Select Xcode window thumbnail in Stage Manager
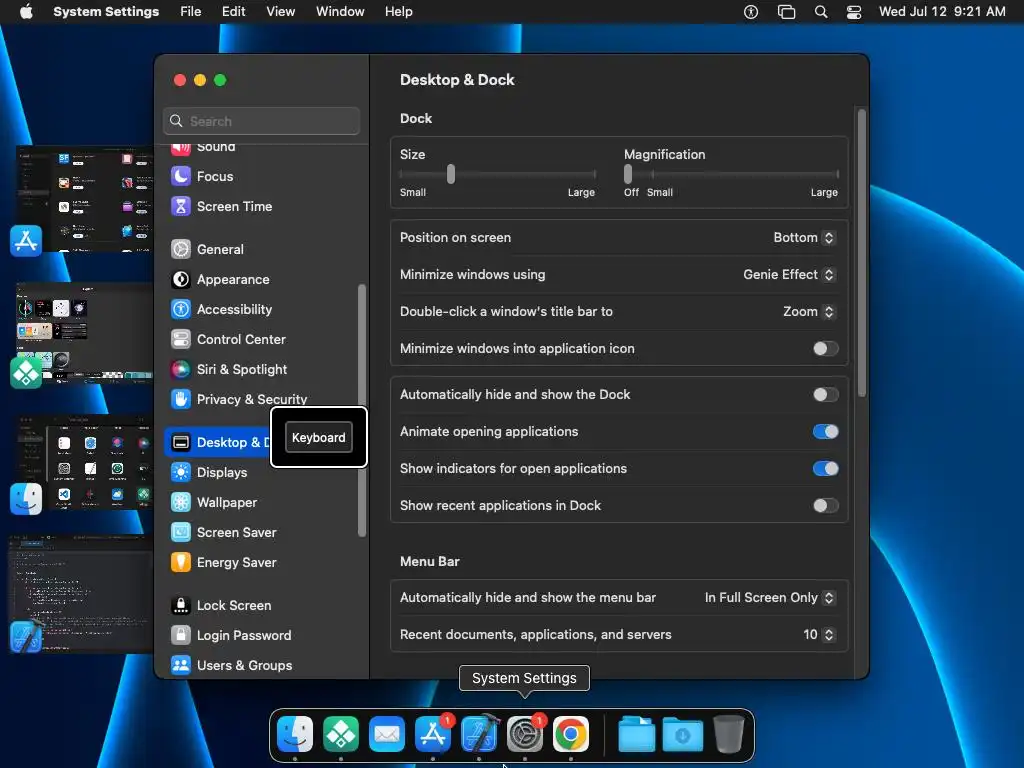 tap(82, 594)
